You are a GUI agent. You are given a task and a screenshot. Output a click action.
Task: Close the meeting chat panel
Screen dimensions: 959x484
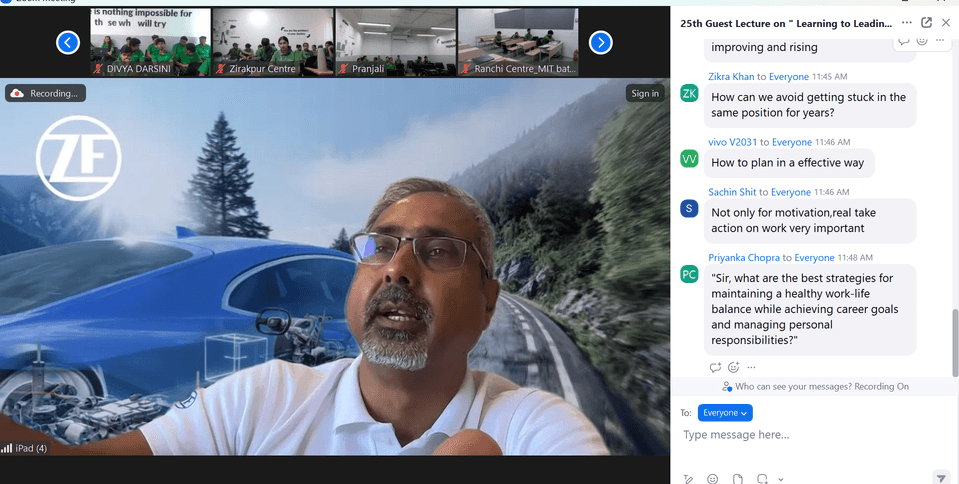click(946, 23)
